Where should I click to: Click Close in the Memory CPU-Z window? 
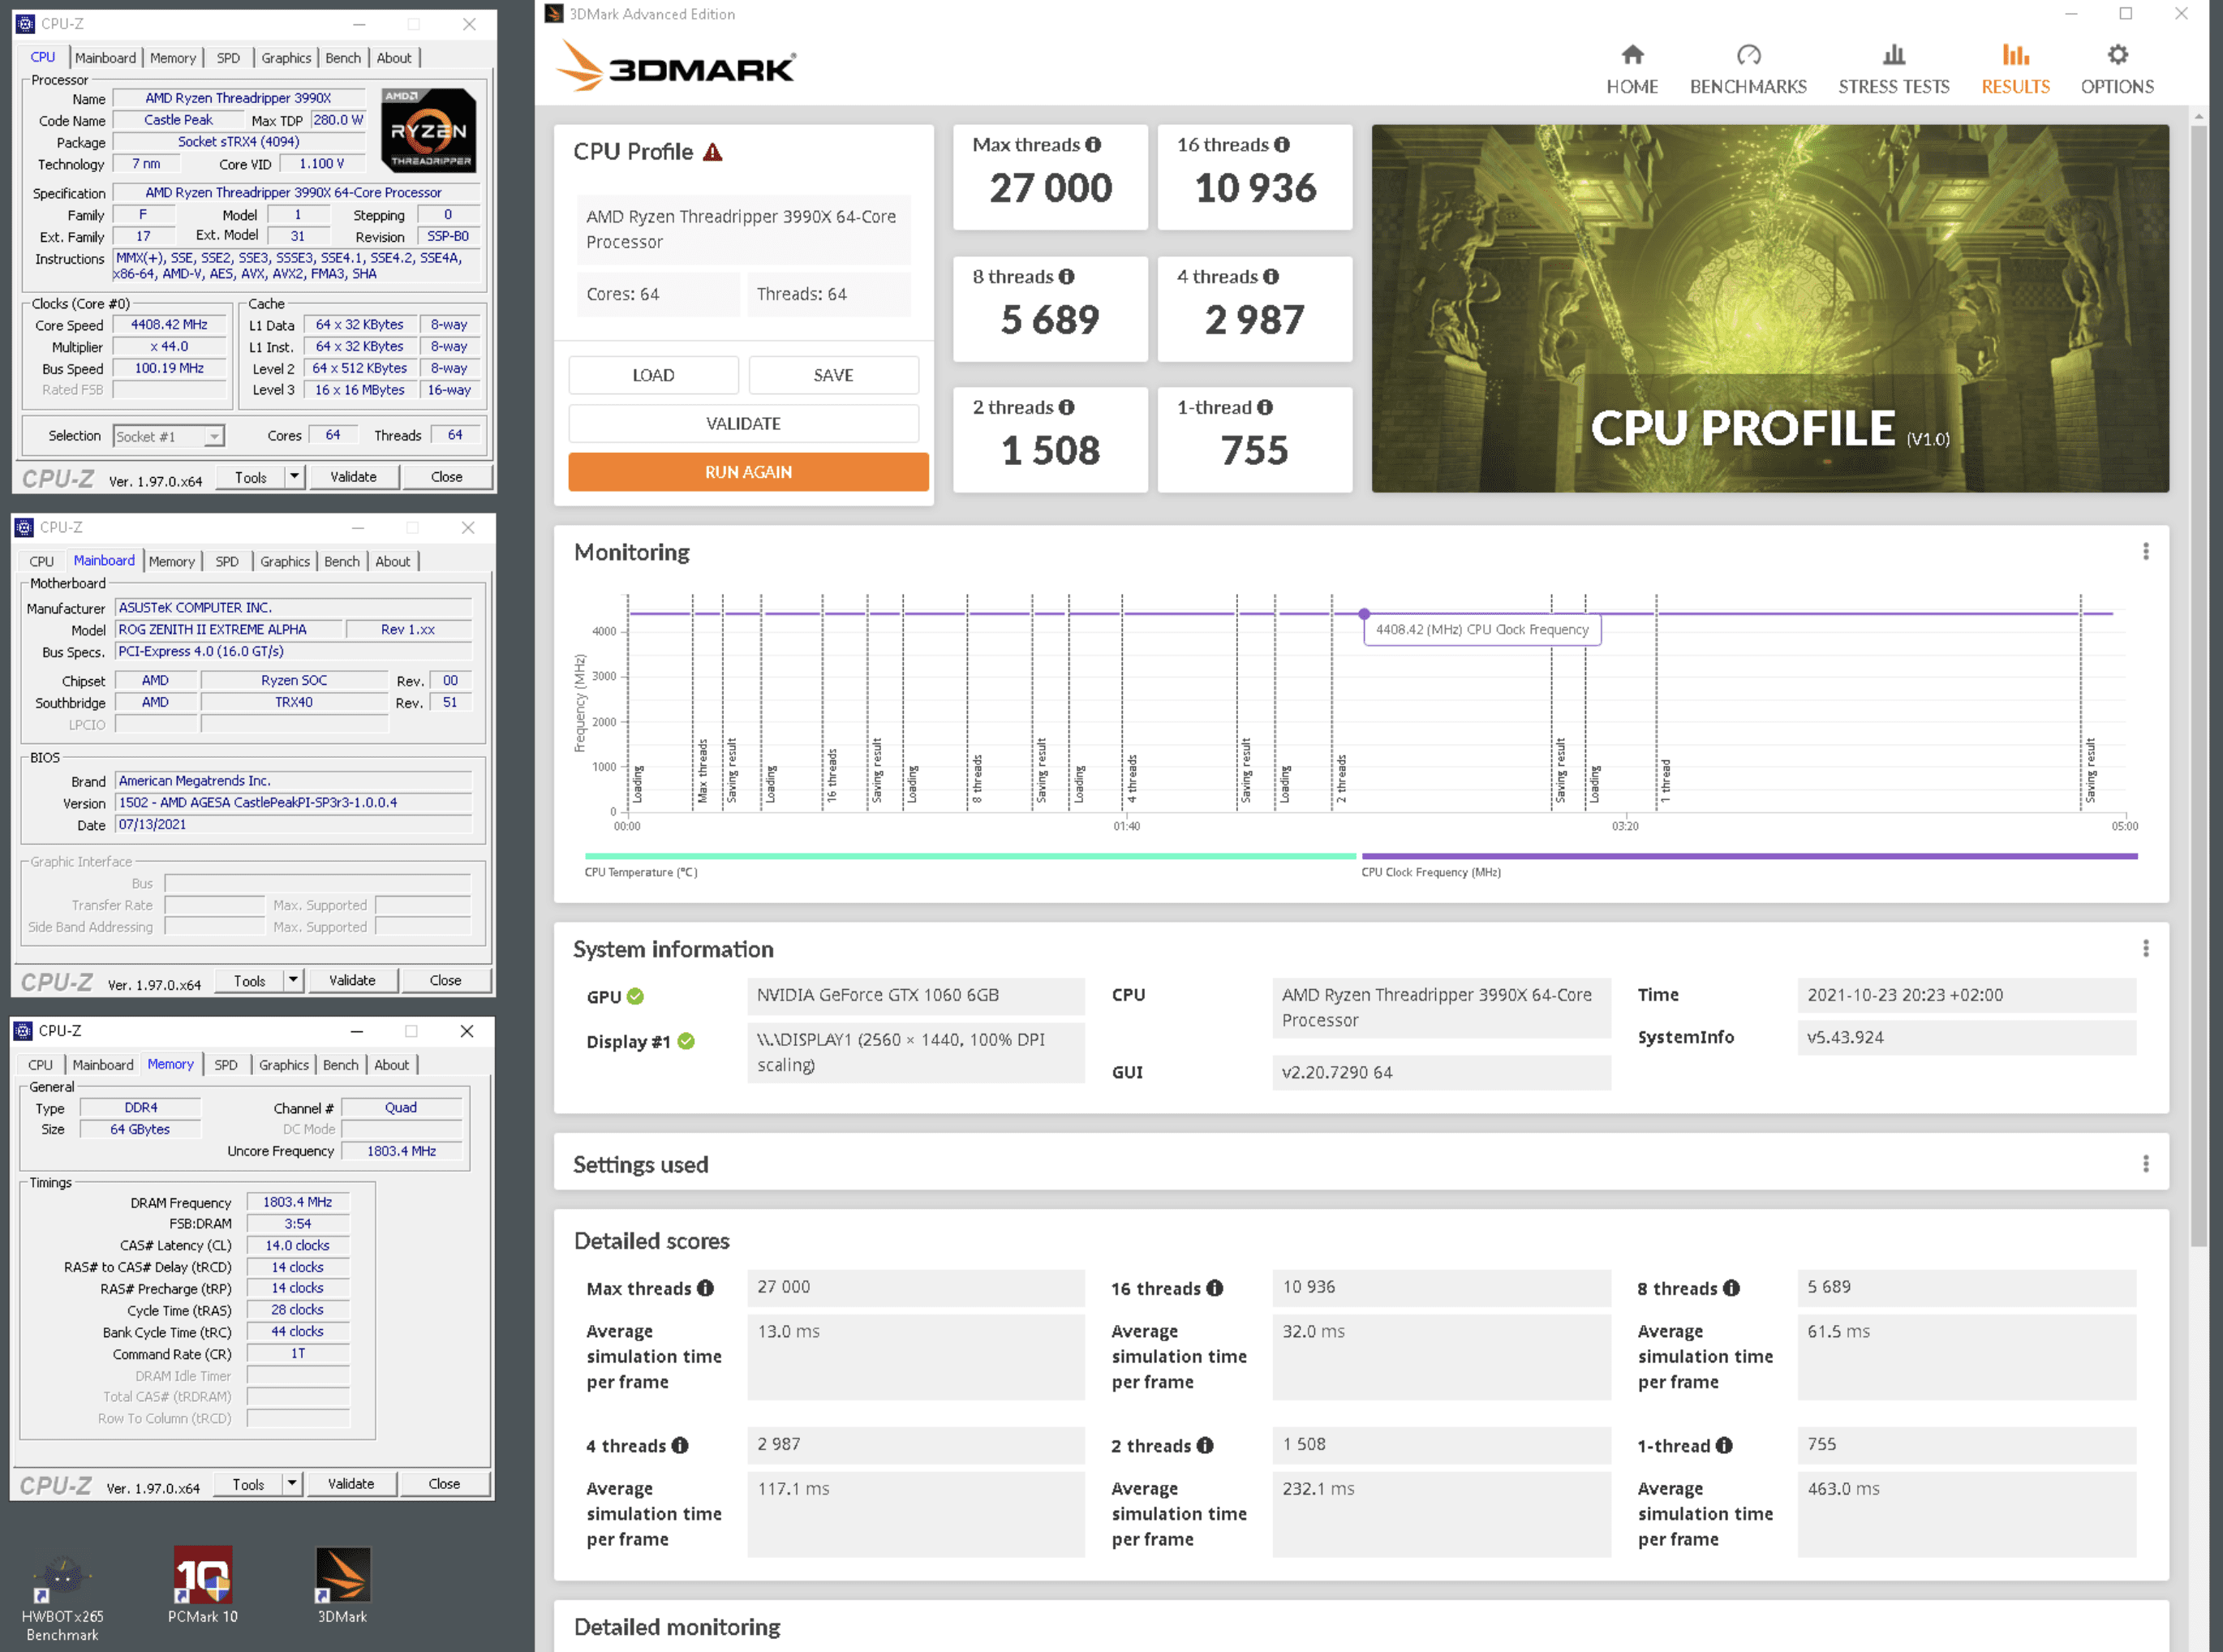pyautogui.click(x=445, y=1485)
